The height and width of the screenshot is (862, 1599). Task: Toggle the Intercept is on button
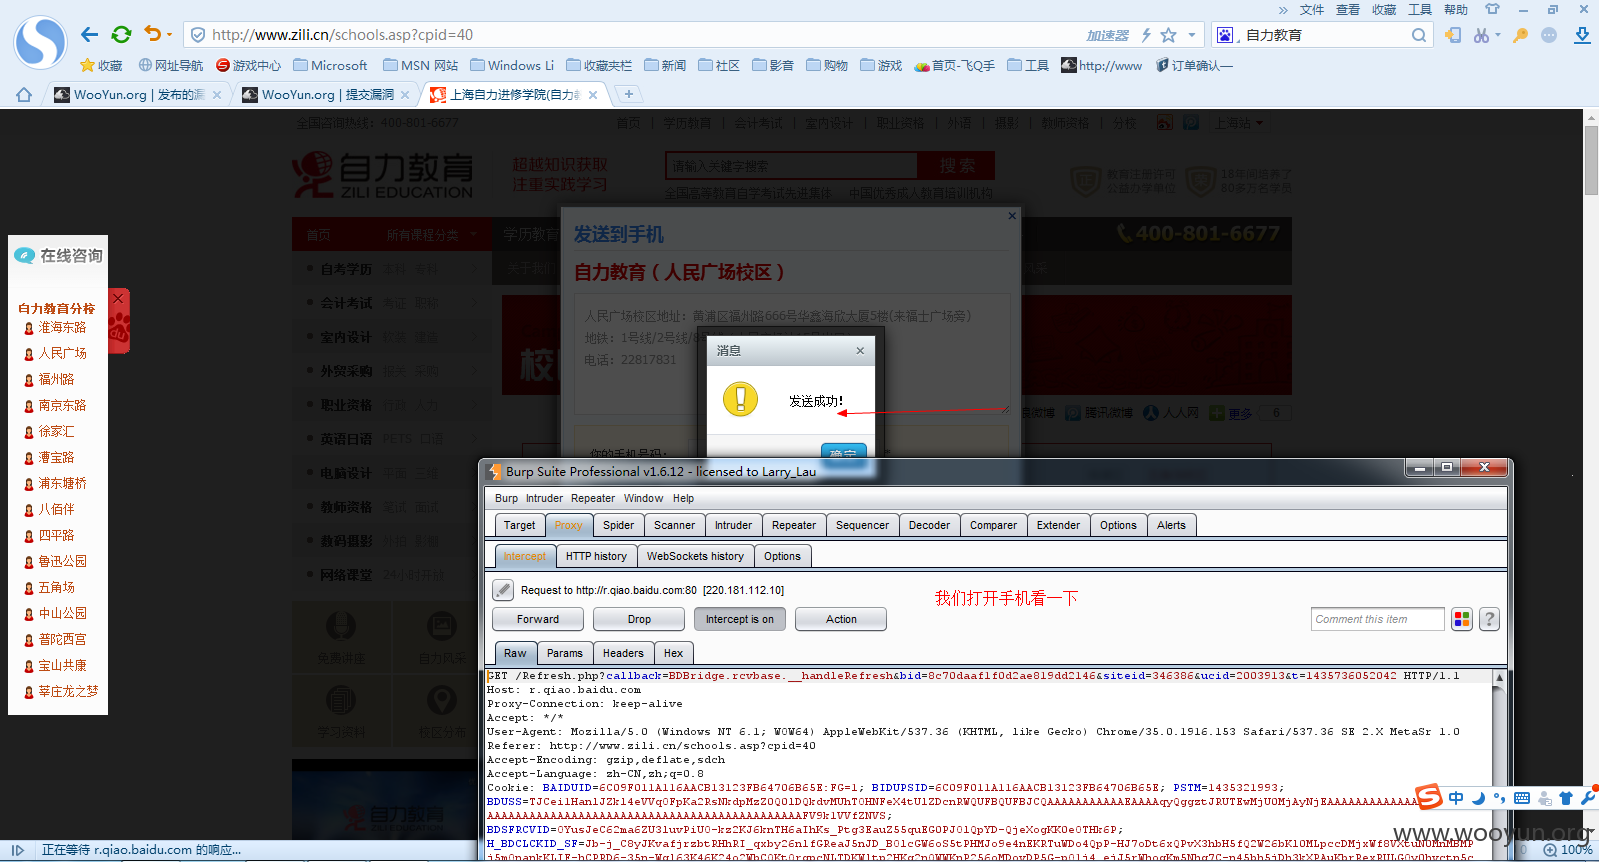coord(739,619)
